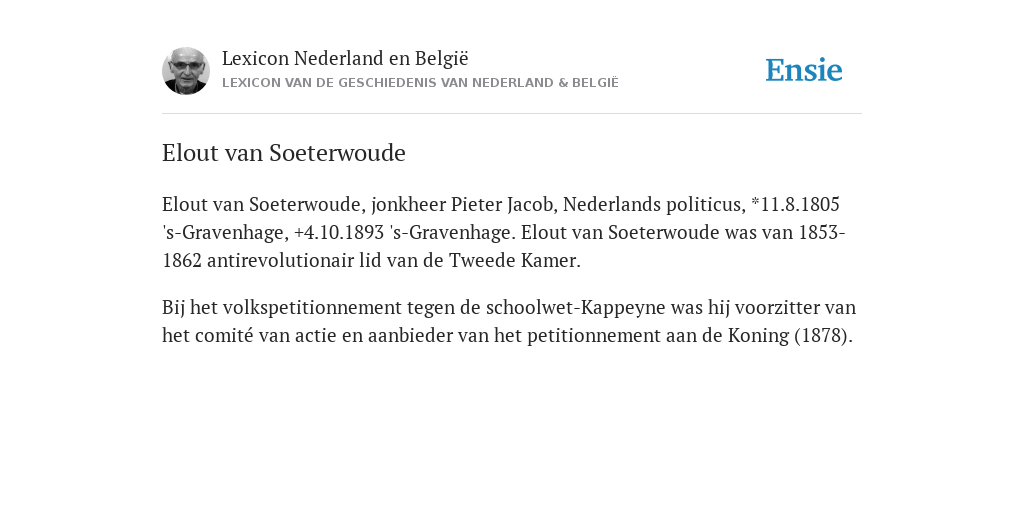This screenshot has width=1024, height=512.
Task: Click the year (1878) at paragraph end
Action: point(824,336)
